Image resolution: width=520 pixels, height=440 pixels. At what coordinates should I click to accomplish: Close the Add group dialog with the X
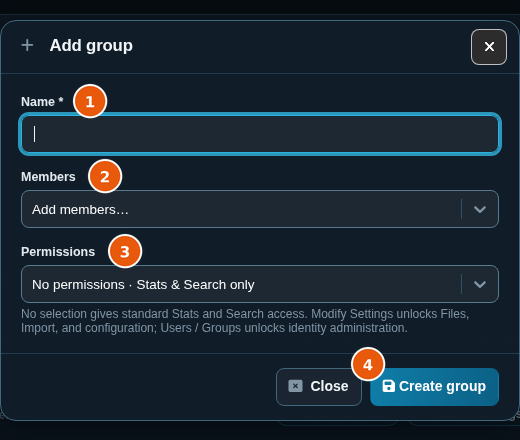[489, 47]
